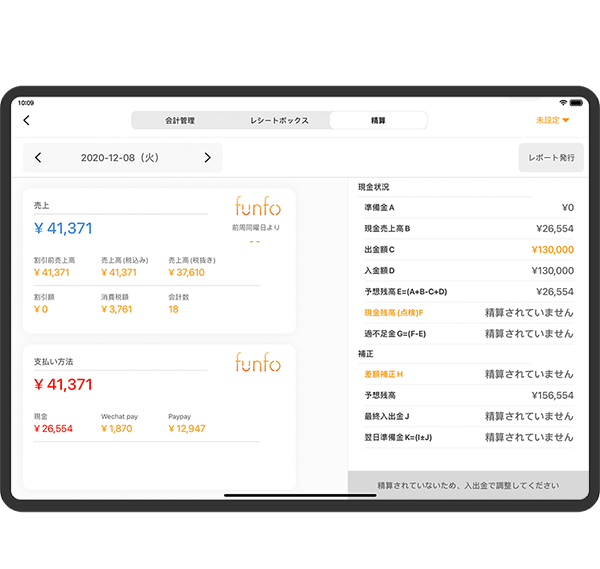Click the 消費税額 value ¥3,761
This screenshot has width=600, height=569.
[x=116, y=309]
